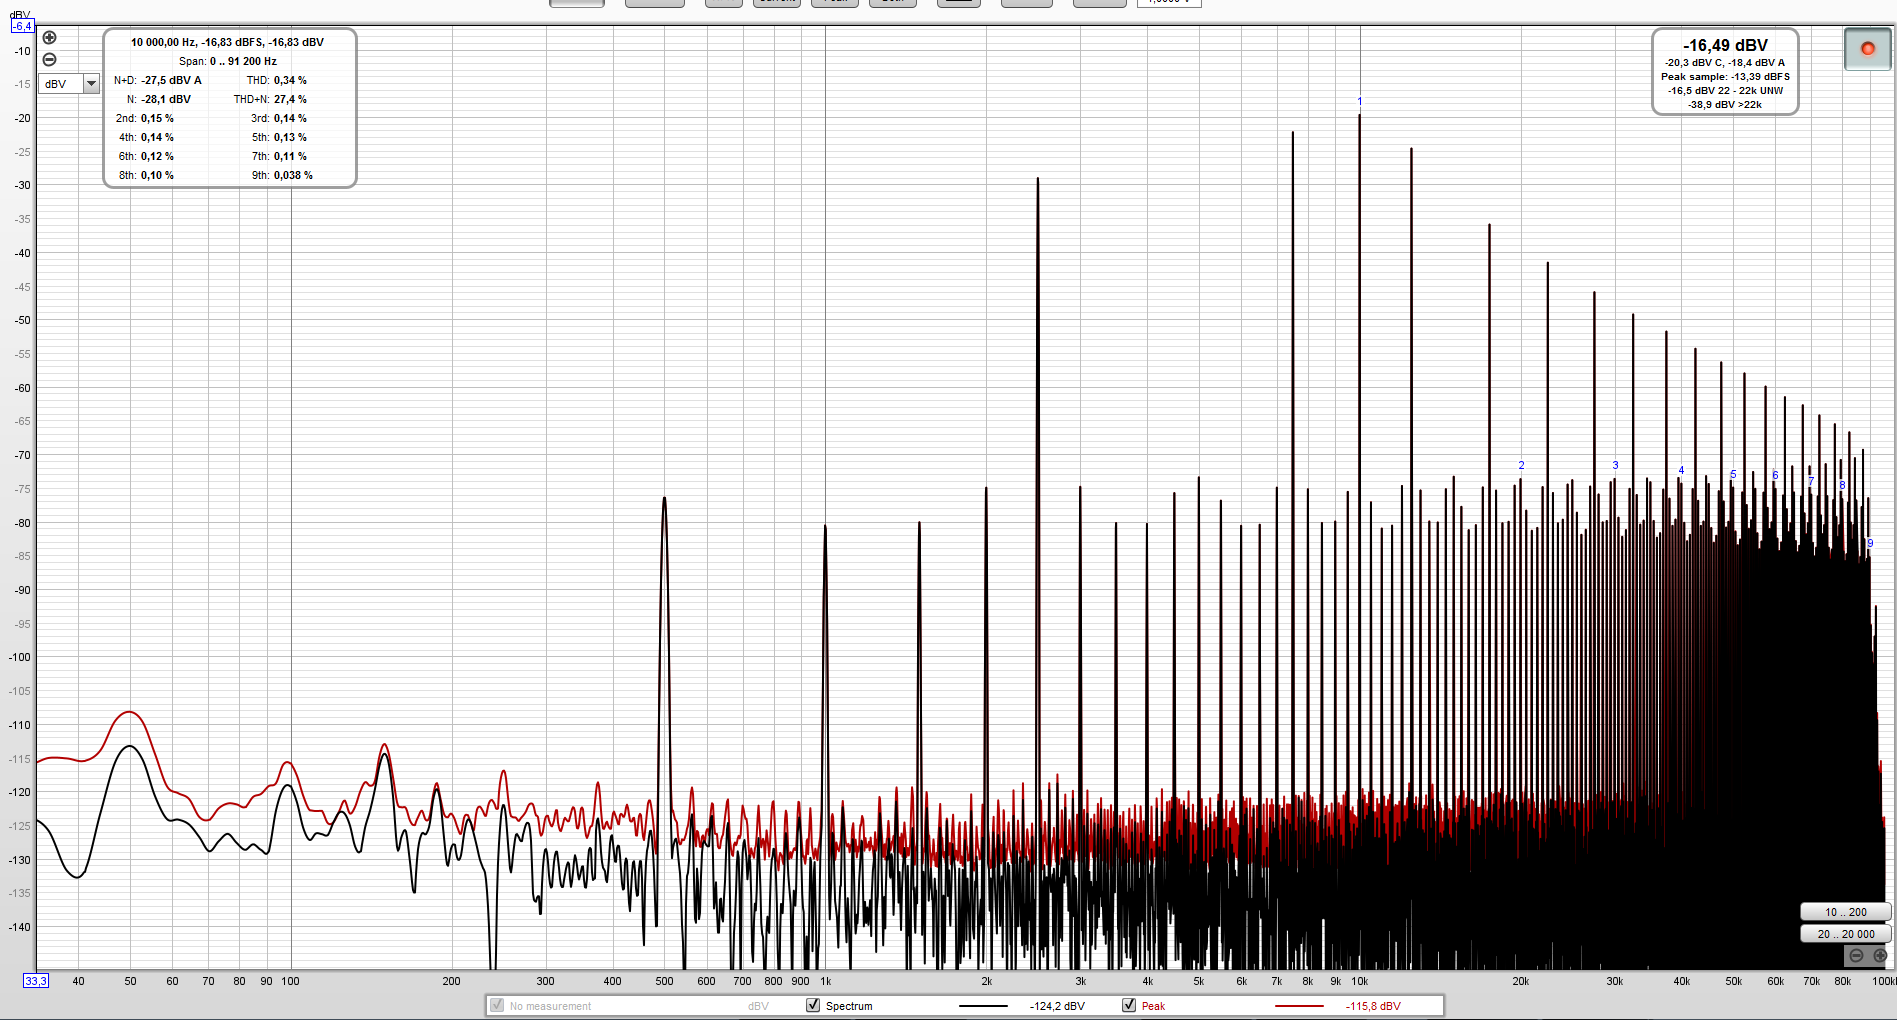The height and width of the screenshot is (1020, 1897).
Task: Click the N+D -27,5 dBV A value
Action: 171,80
